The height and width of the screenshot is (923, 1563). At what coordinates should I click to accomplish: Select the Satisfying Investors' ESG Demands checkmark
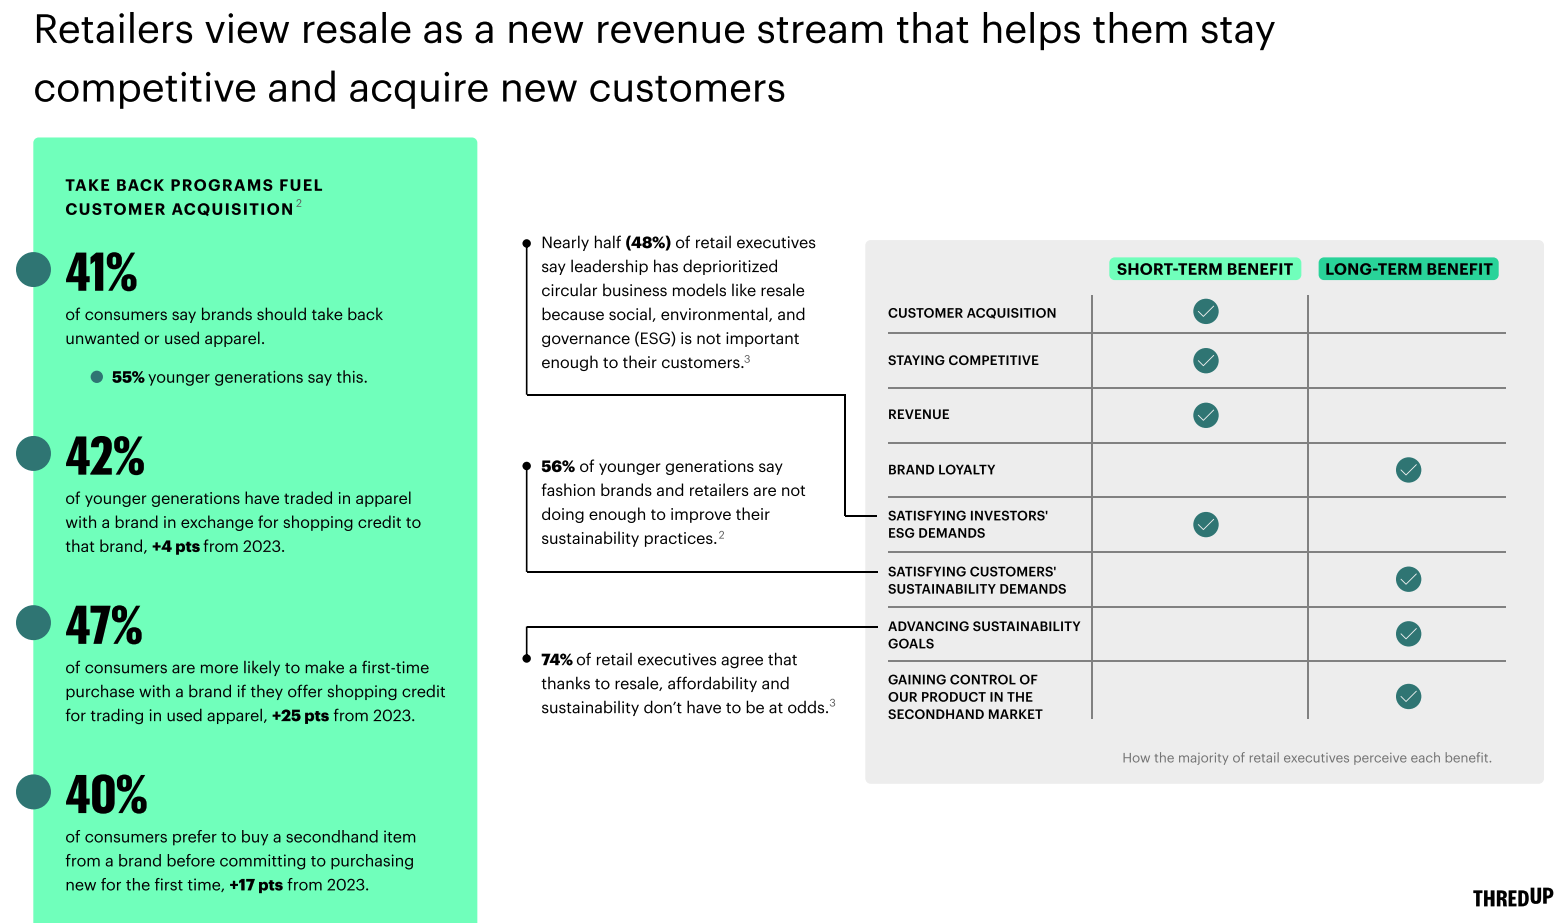coord(1205,524)
